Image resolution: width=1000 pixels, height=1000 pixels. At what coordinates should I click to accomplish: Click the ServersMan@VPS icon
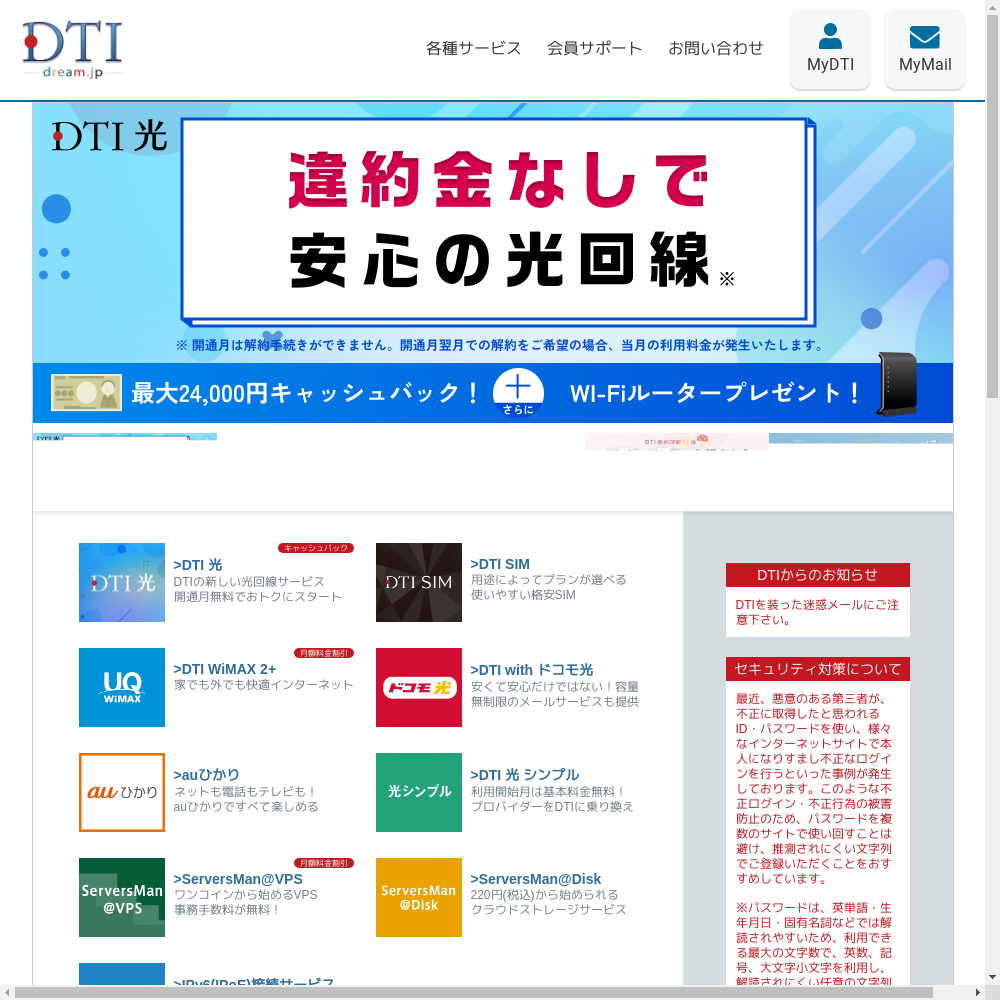click(x=122, y=897)
